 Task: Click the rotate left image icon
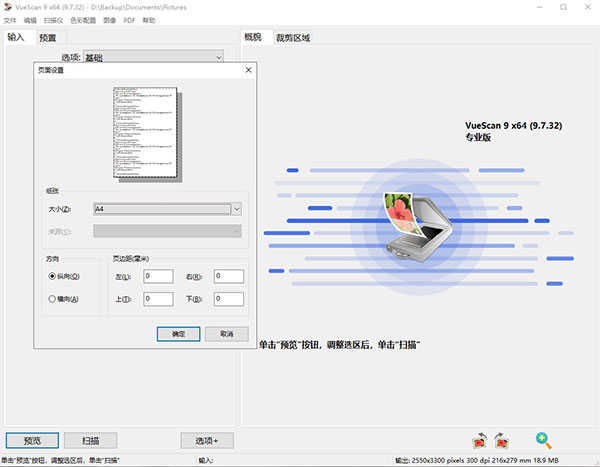[479, 441]
